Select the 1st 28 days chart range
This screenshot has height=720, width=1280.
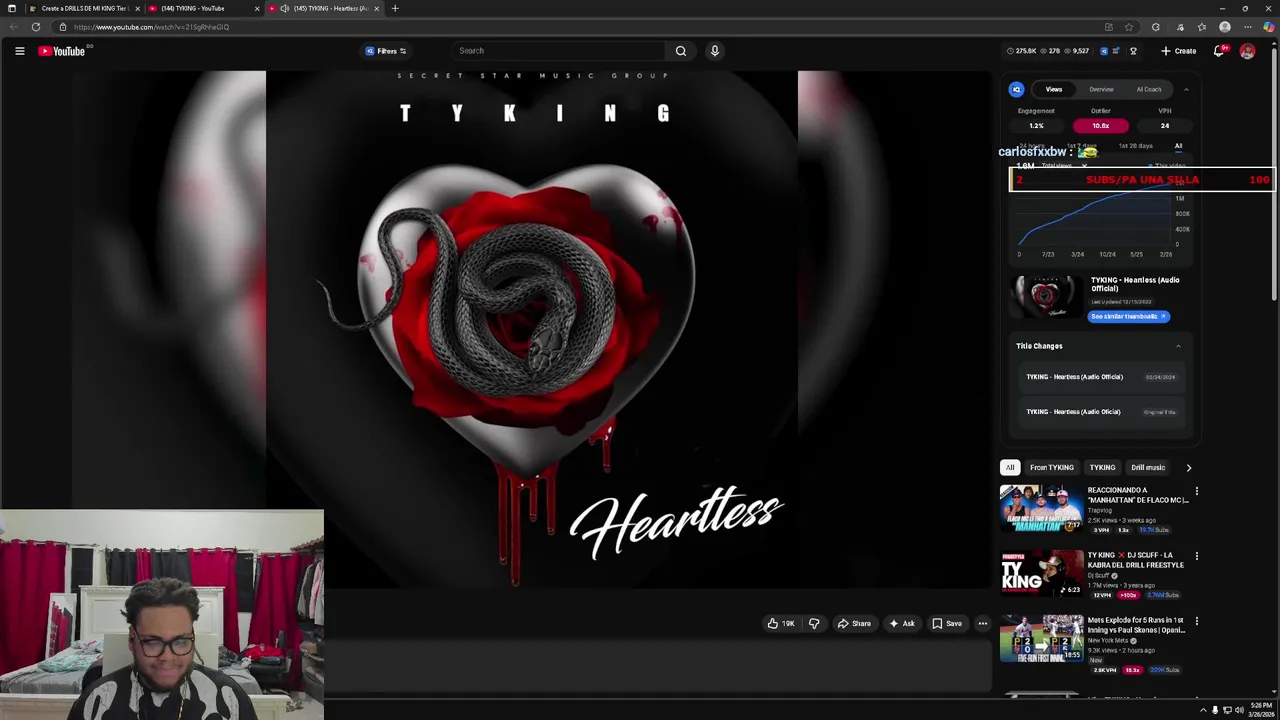[x=1135, y=146]
